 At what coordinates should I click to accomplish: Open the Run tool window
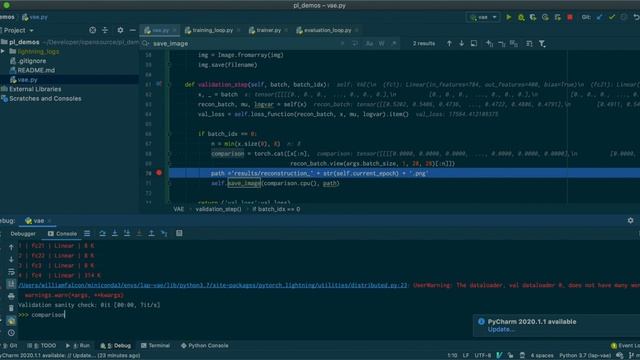(x=78, y=345)
